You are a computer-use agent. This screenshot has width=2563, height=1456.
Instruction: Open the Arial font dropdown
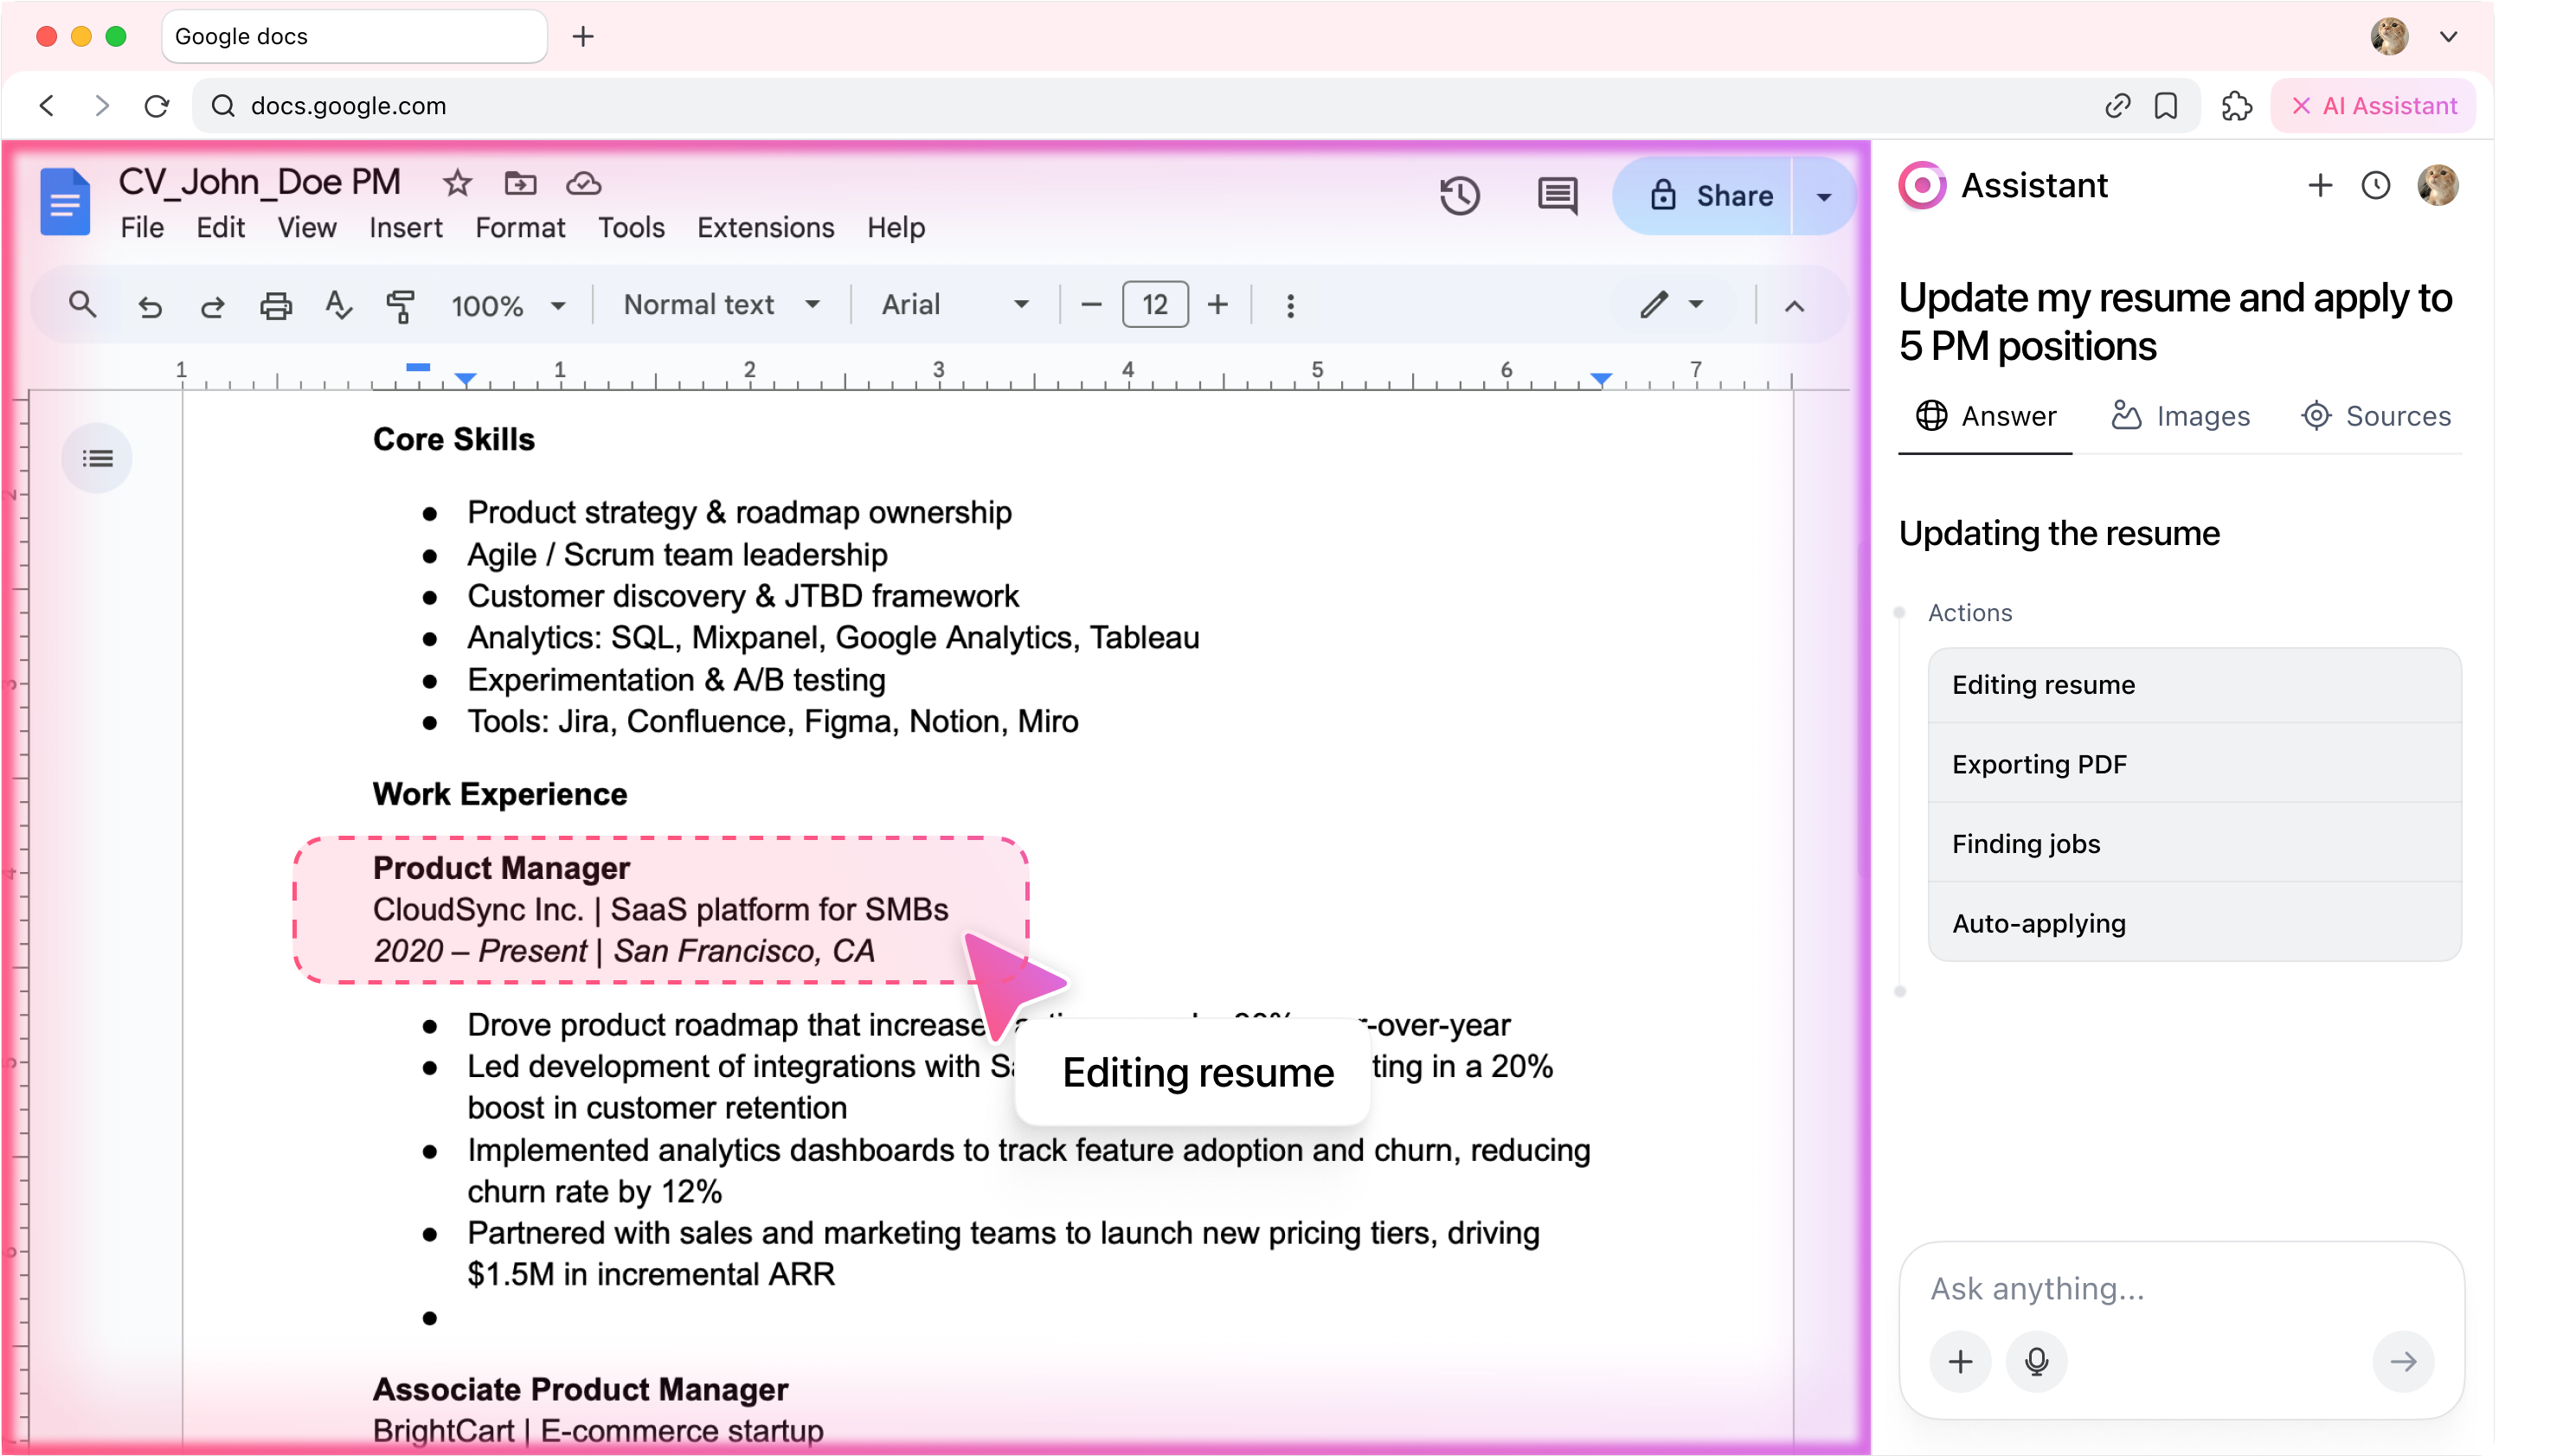(955, 305)
